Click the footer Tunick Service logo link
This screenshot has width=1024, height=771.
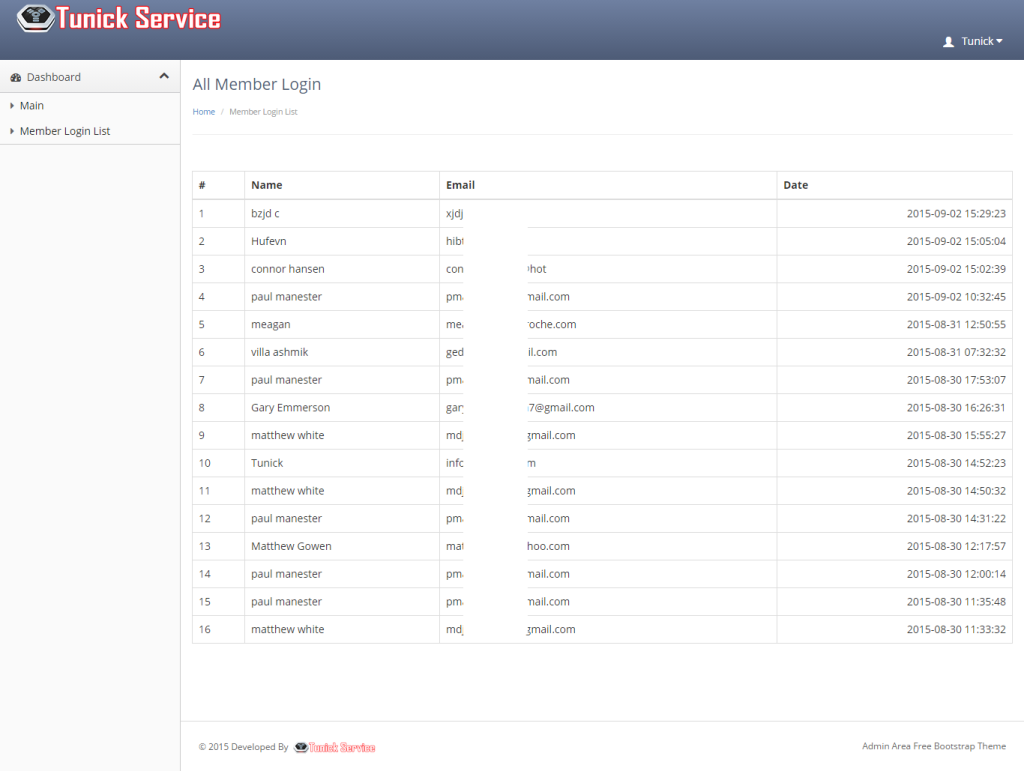(334, 747)
